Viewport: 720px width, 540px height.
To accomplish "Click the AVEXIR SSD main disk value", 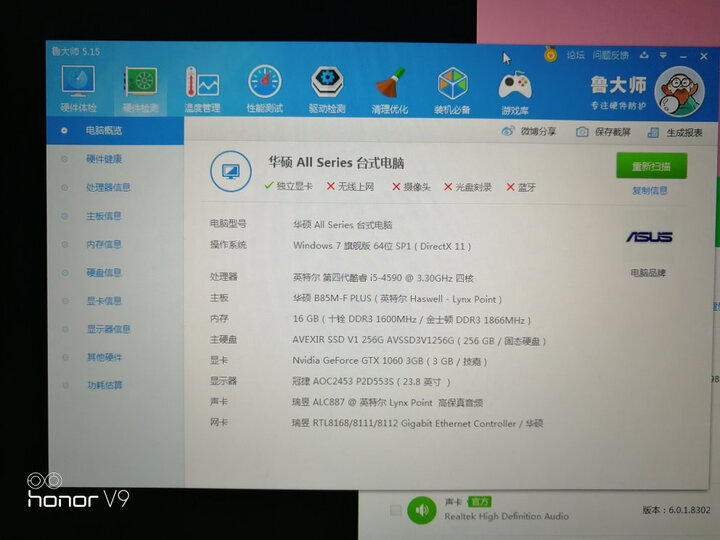I will point(419,341).
